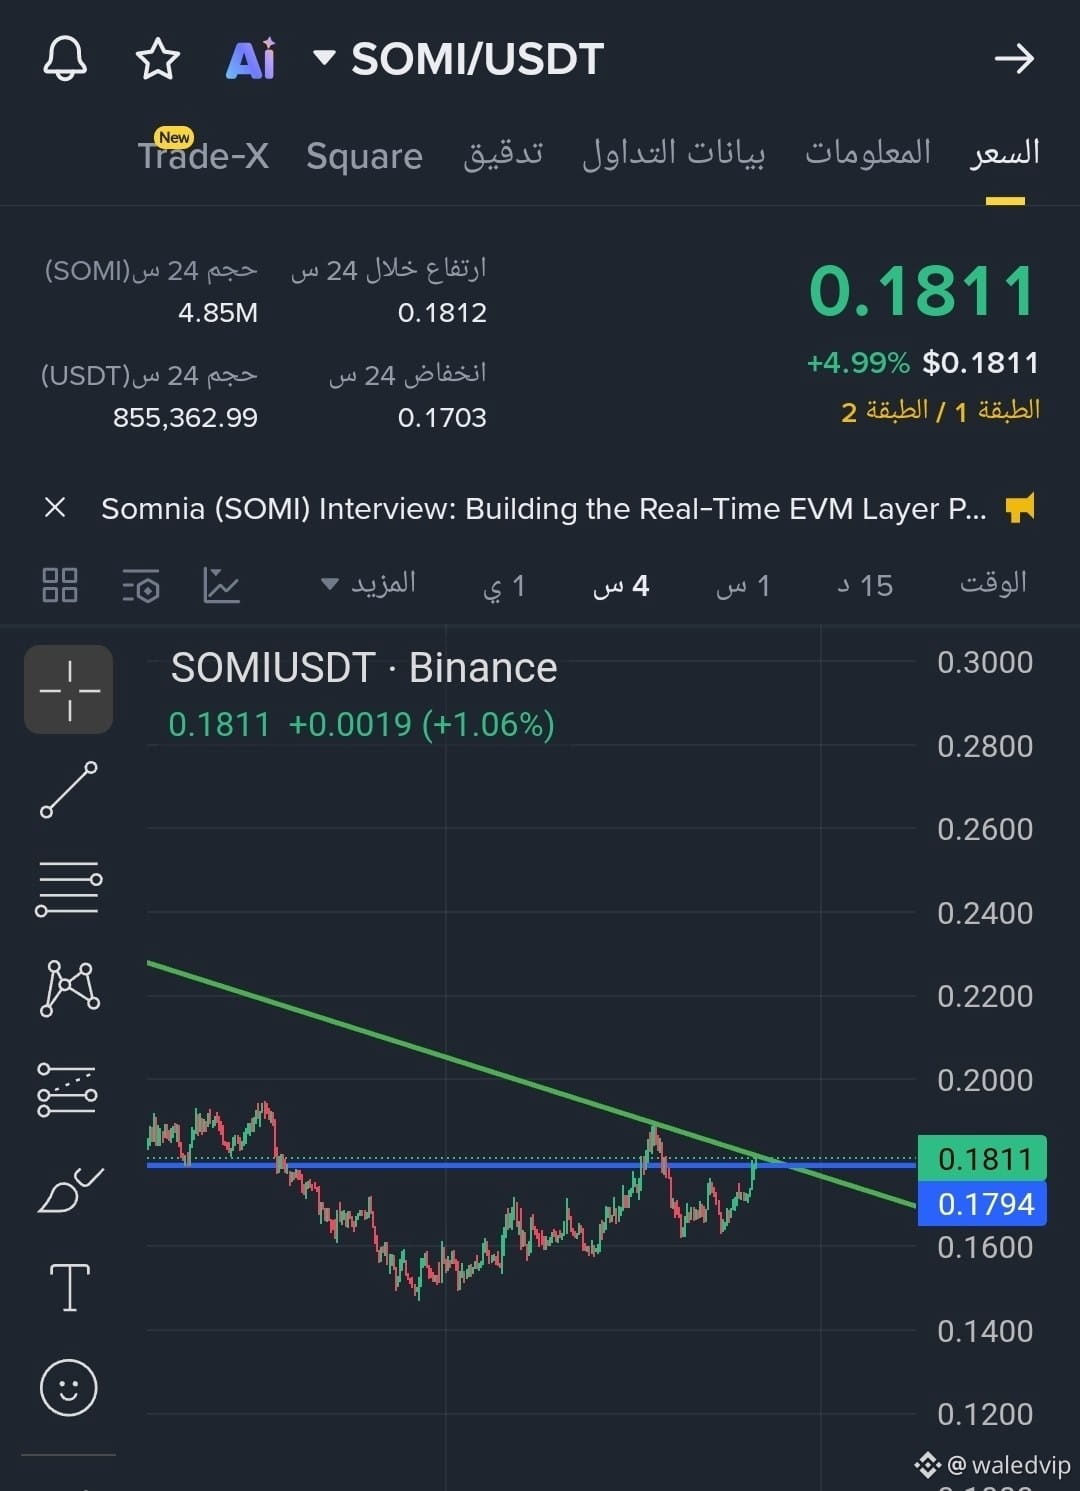
Task: Open the Trade-X tab
Action: tap(203, 155)
